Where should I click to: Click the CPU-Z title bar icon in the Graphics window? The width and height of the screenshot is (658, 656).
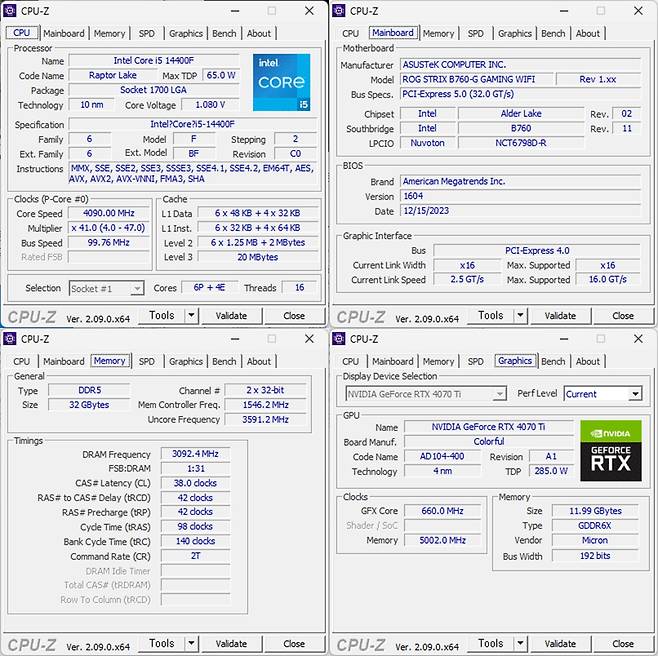pos(339,339)
